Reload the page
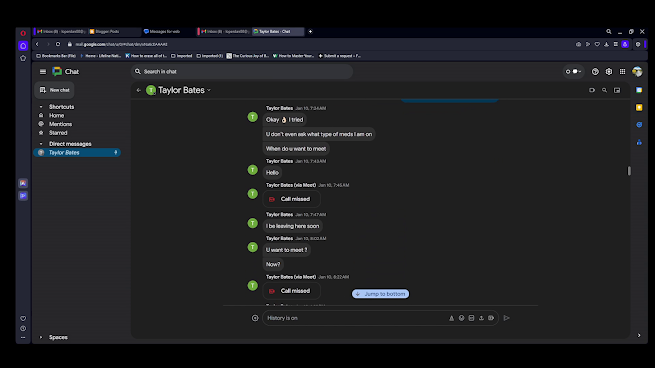 (58, 44)
